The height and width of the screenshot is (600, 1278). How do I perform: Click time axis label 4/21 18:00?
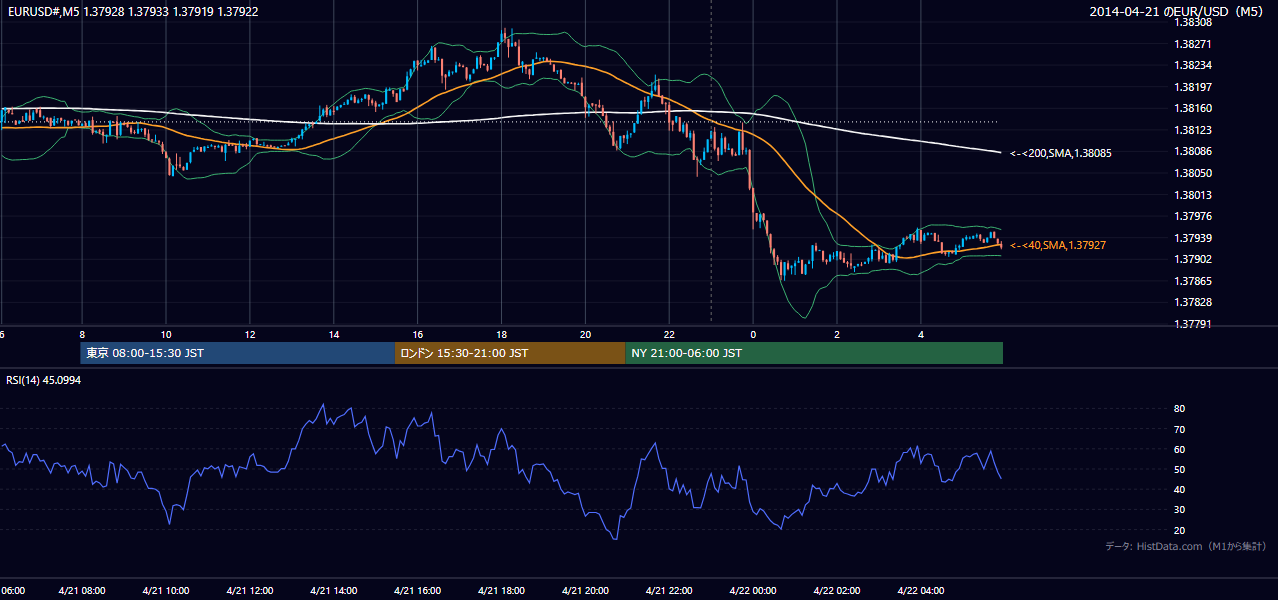click(x=502, y=591)
